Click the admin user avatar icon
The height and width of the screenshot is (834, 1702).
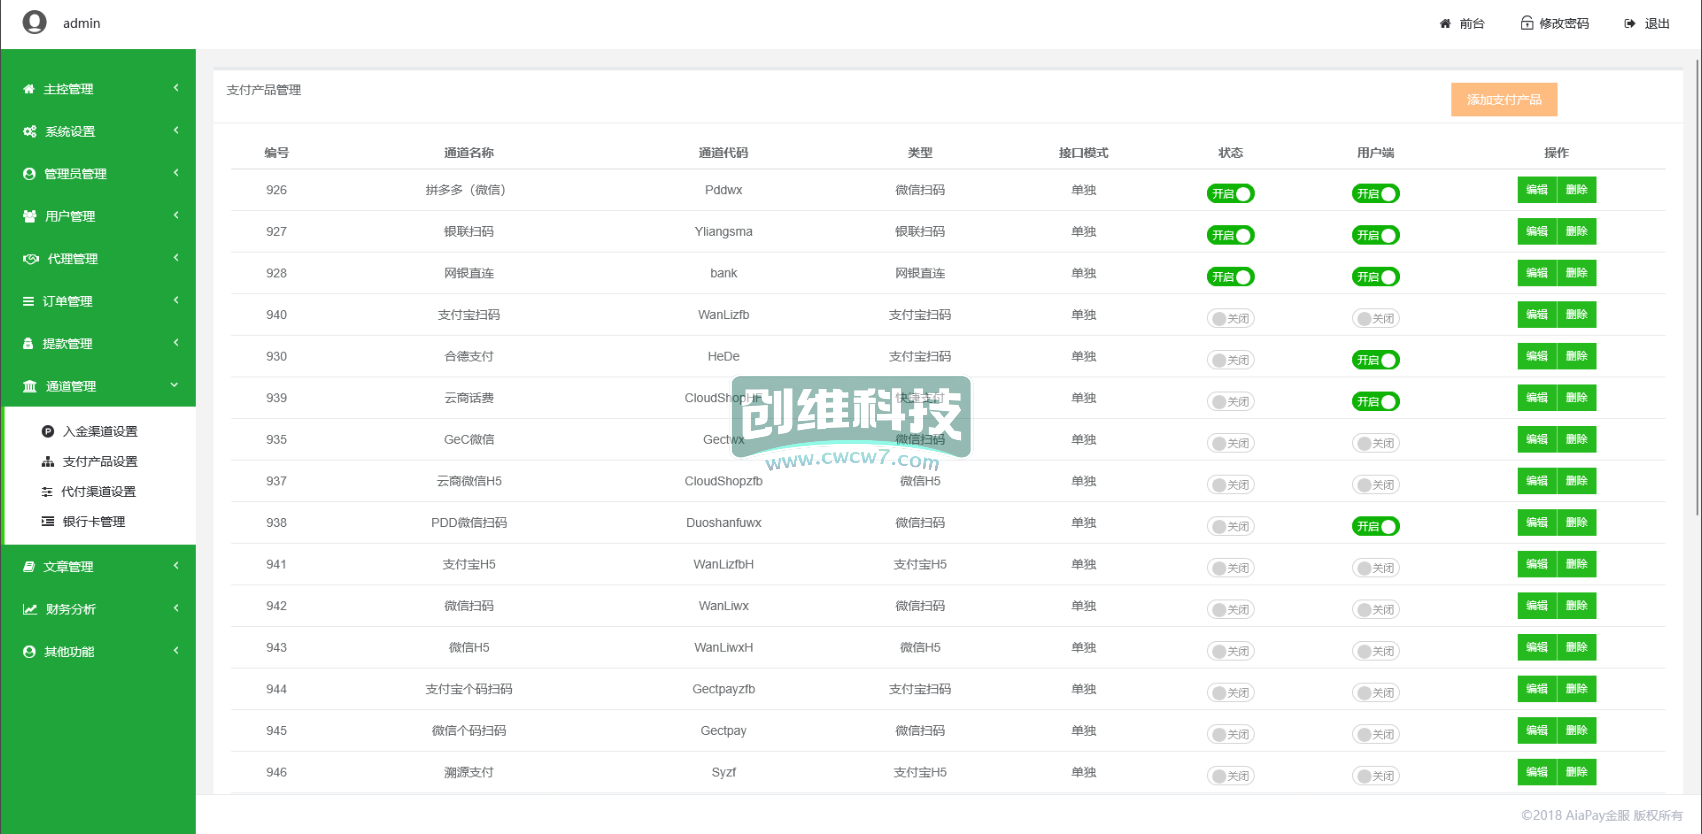(x=35, y=22)
